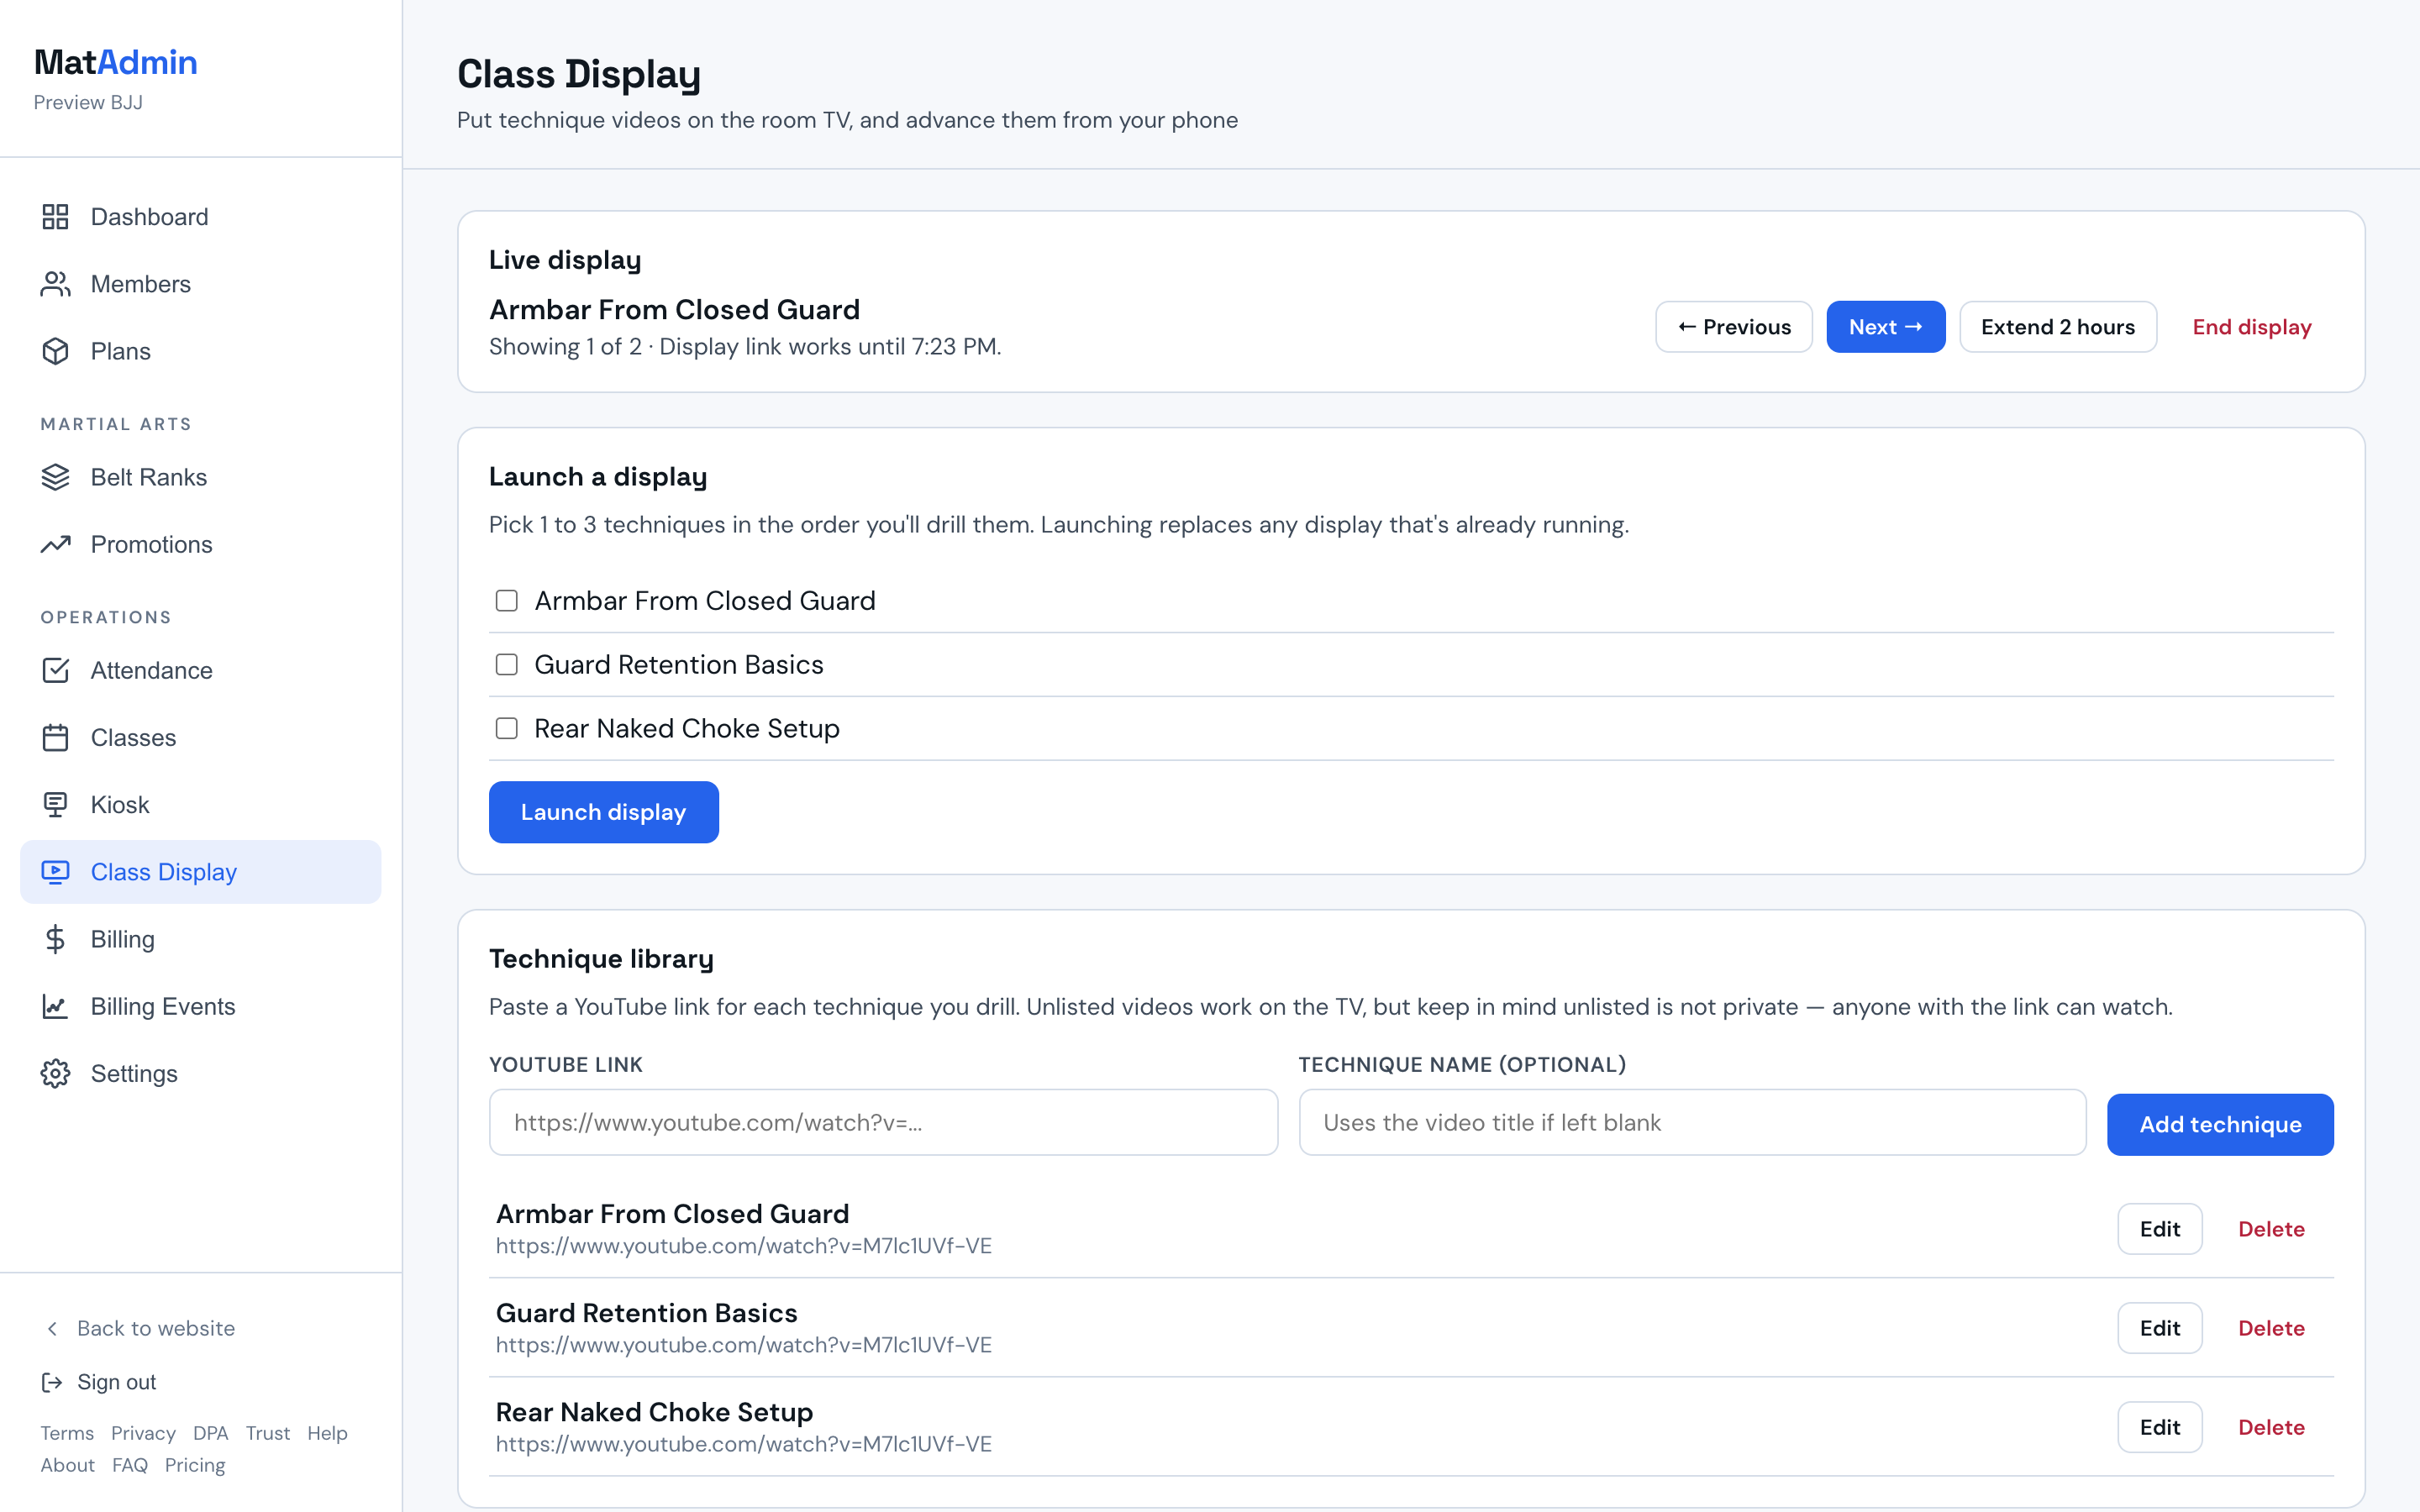
Task: Click the Add technique button
Action: point(2220,1124)
